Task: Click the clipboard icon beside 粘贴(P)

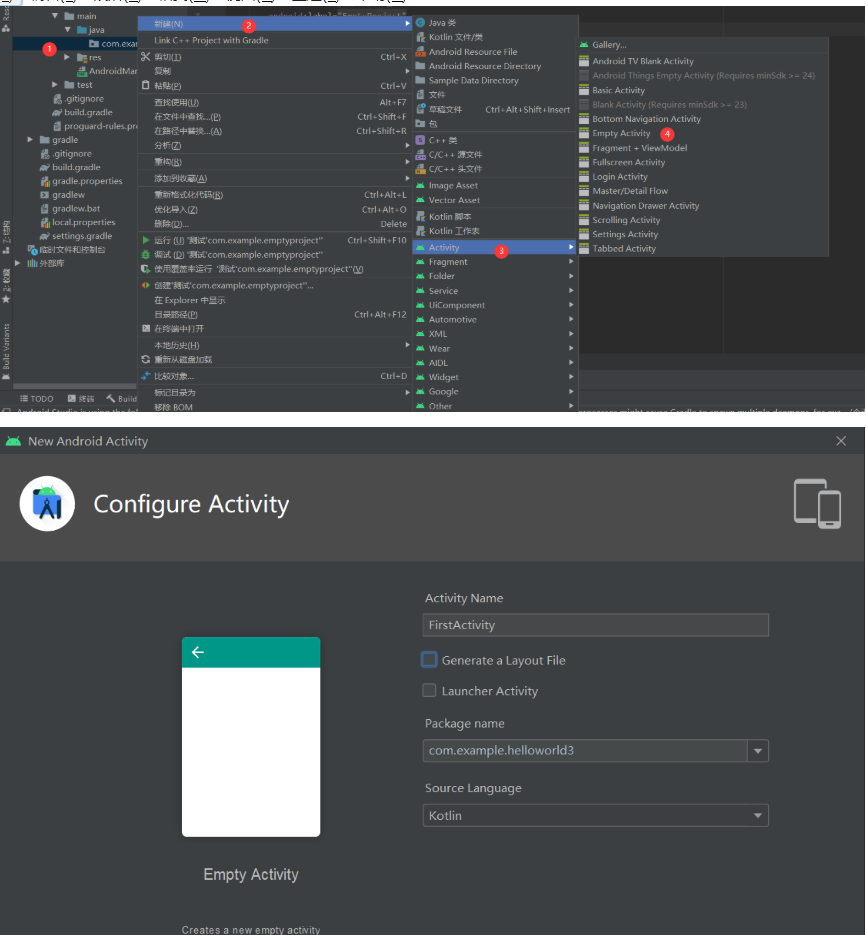Action: click(146, 85)
